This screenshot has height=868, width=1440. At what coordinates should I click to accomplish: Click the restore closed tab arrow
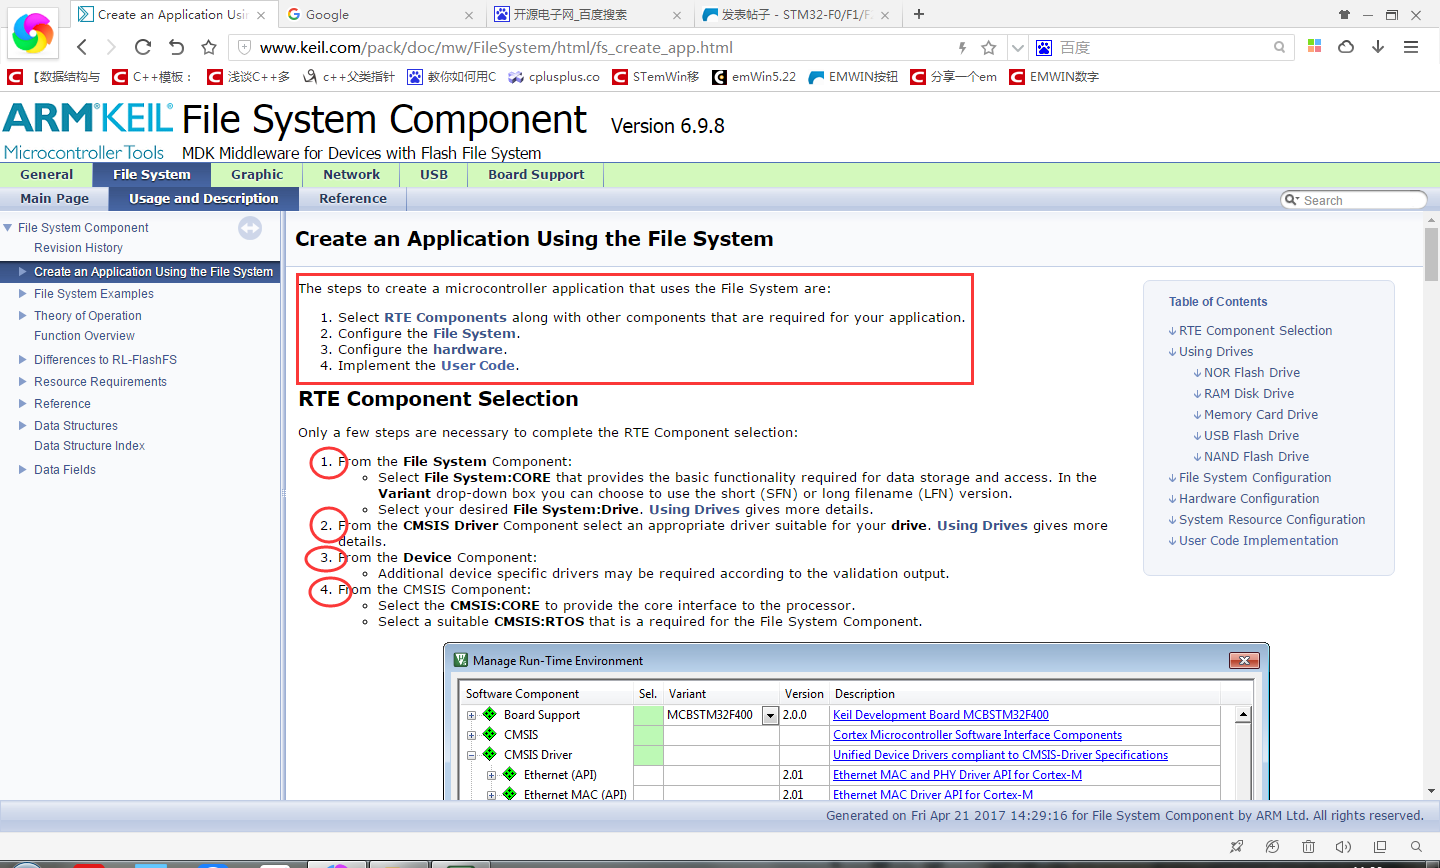pyautogui.click(x=176, y=47)
